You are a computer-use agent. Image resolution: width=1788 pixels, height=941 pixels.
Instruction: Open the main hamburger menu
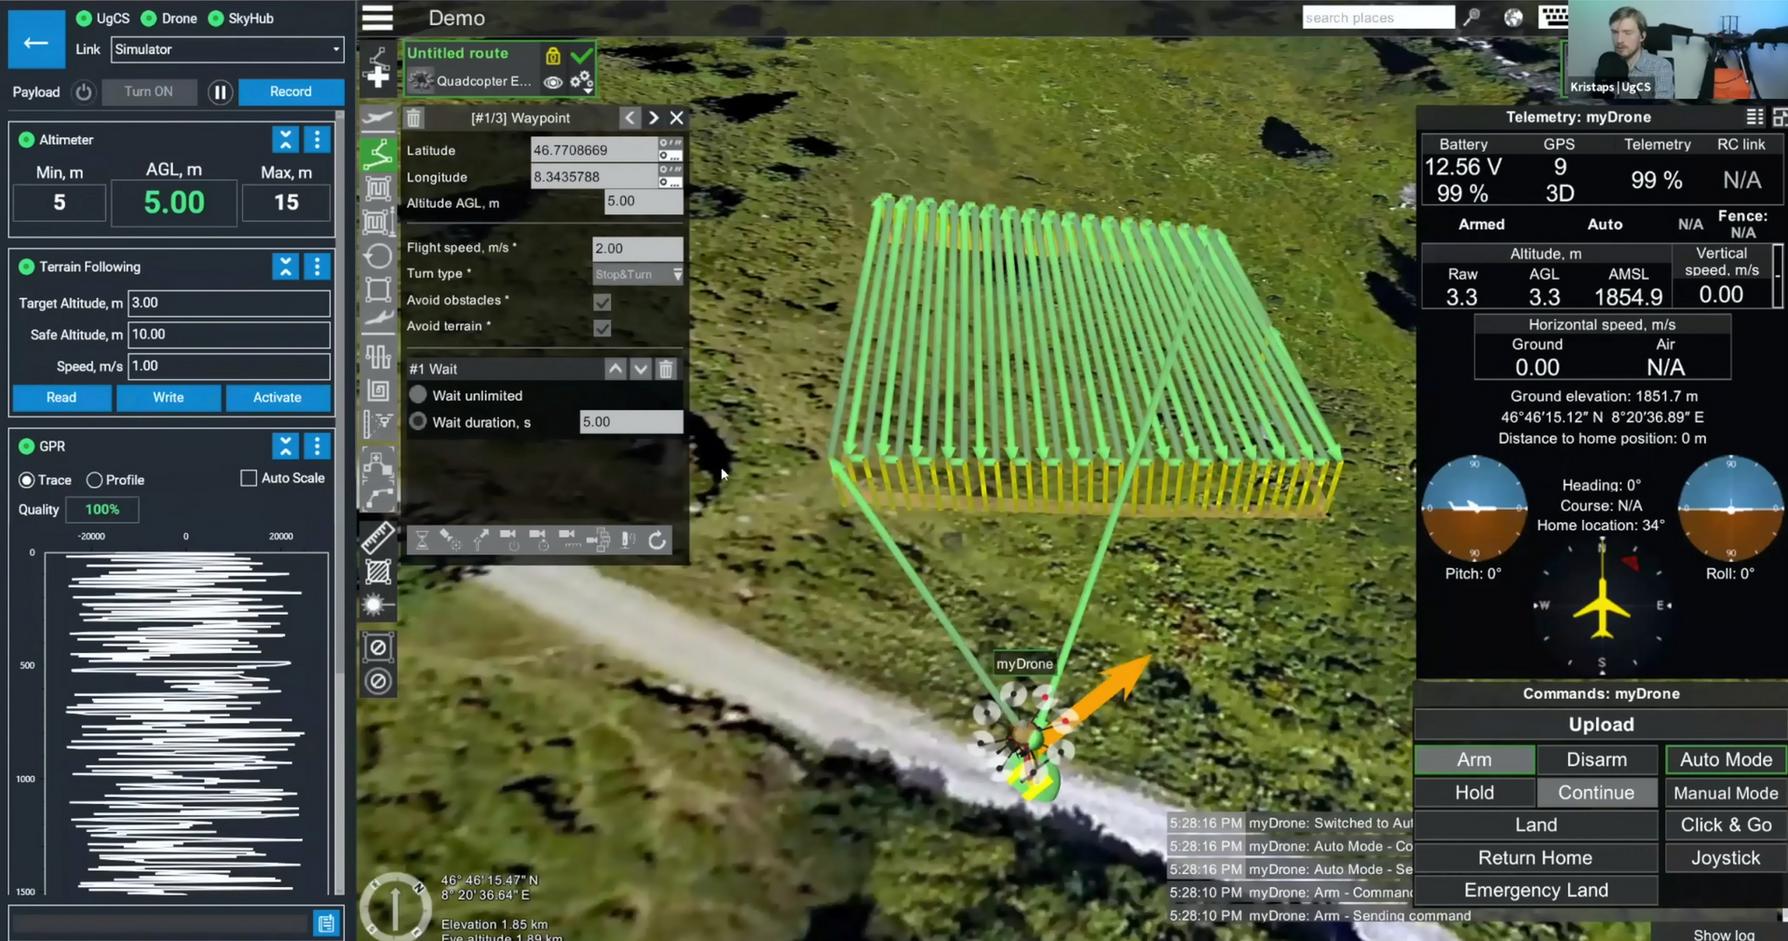377,18
